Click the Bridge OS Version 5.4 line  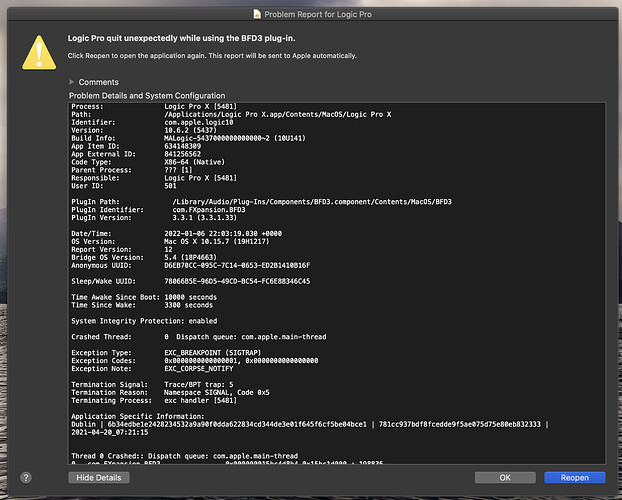[x=144, y=257]
